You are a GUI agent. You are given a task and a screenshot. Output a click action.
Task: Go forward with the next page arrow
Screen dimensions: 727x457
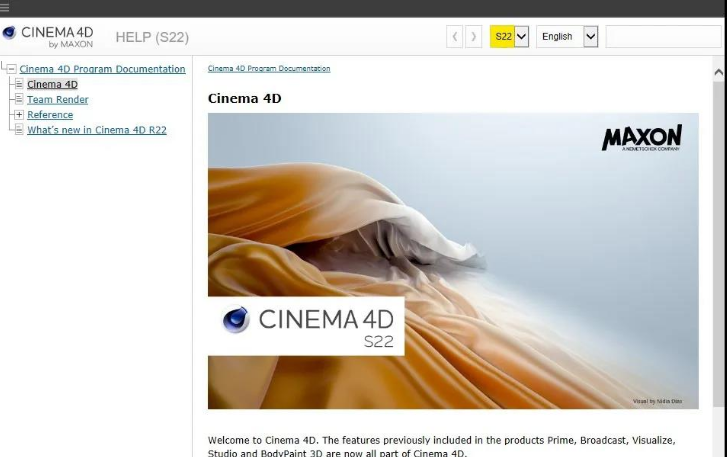point(473,37)
